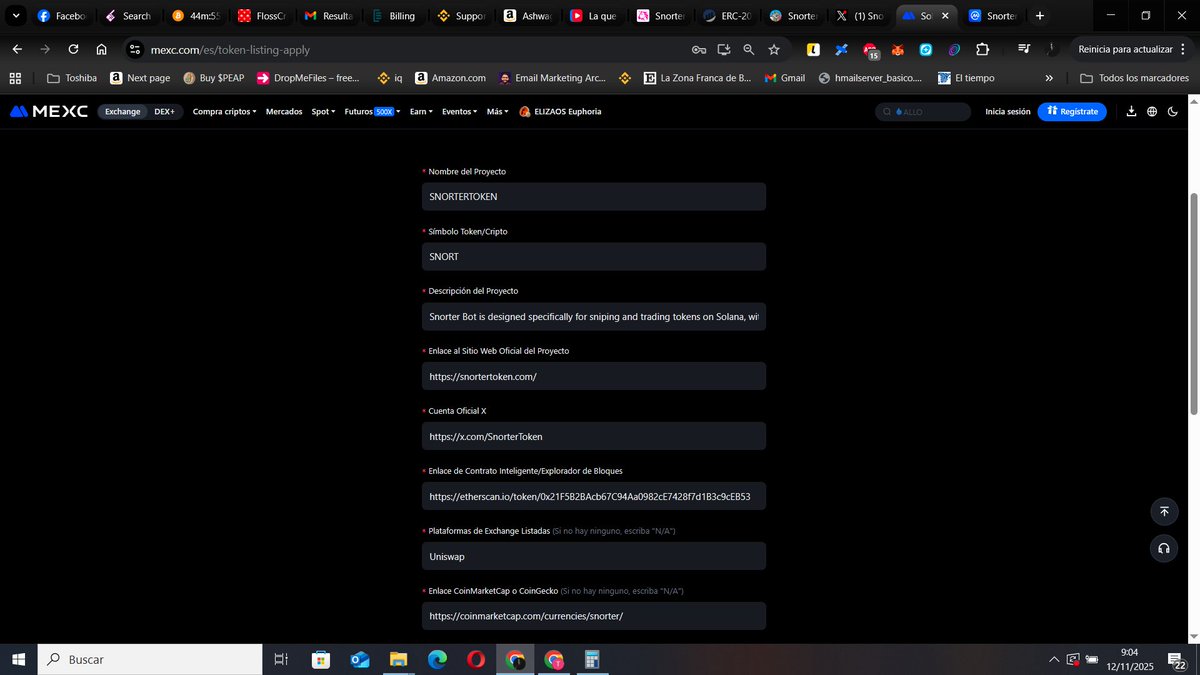Switch to the La que browser tab
This screenshot has width=1200, height=675.
(594, 16)
